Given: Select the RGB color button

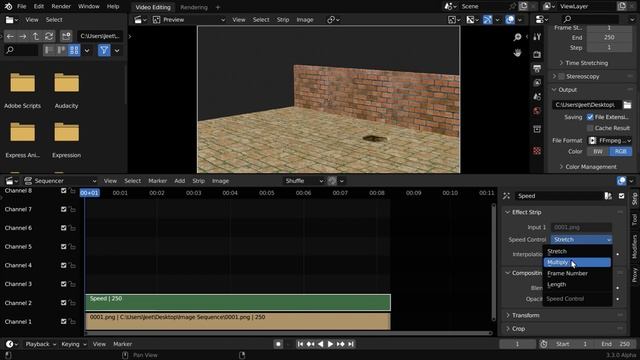Looking at the screenshot, I should [x=620, y=151].
